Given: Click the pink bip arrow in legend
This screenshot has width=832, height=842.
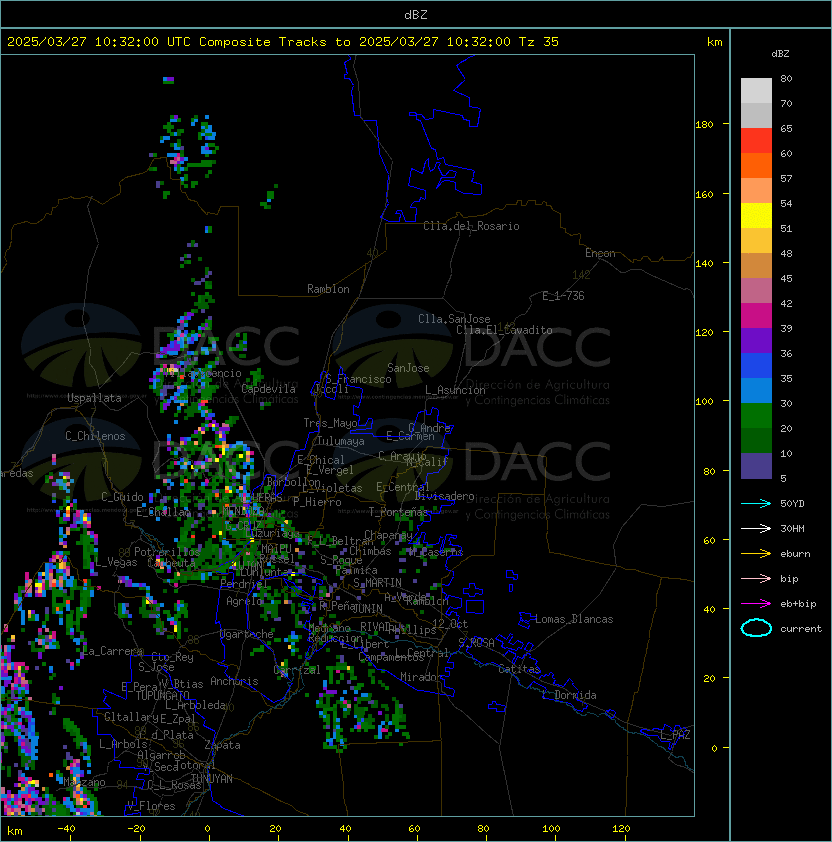Looking at the screenshot, I should [x=756, y=578].
